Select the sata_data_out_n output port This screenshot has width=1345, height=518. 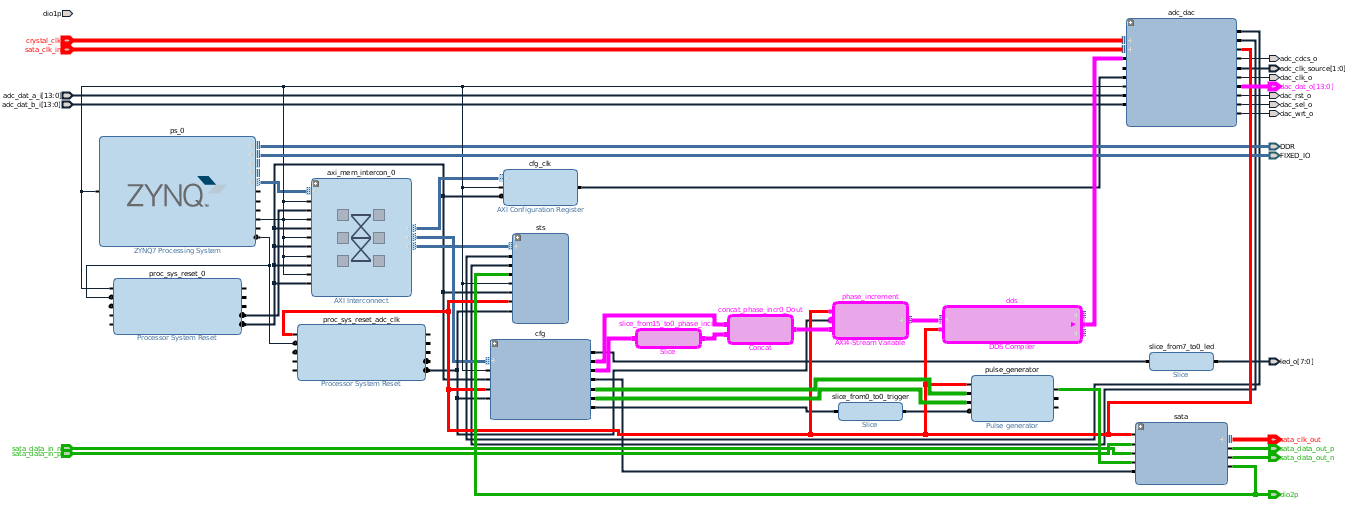[x=1274, y=457]
